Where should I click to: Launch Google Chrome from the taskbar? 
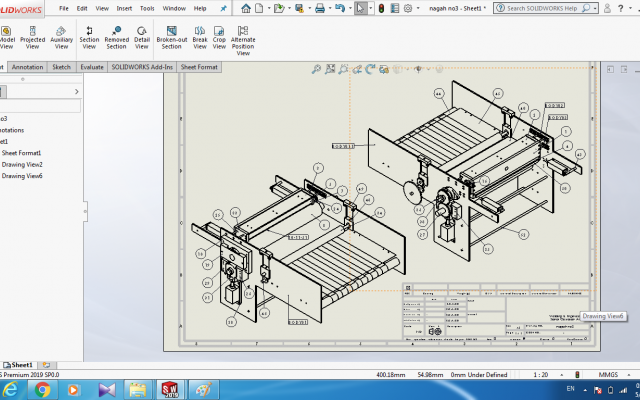[42, 390]
